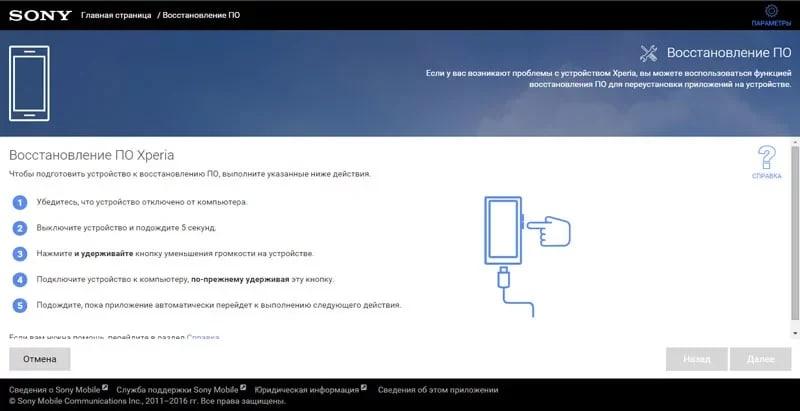Screen dimensions: 800x411
Task: Click the SONY logo
Action: (40, 15)
